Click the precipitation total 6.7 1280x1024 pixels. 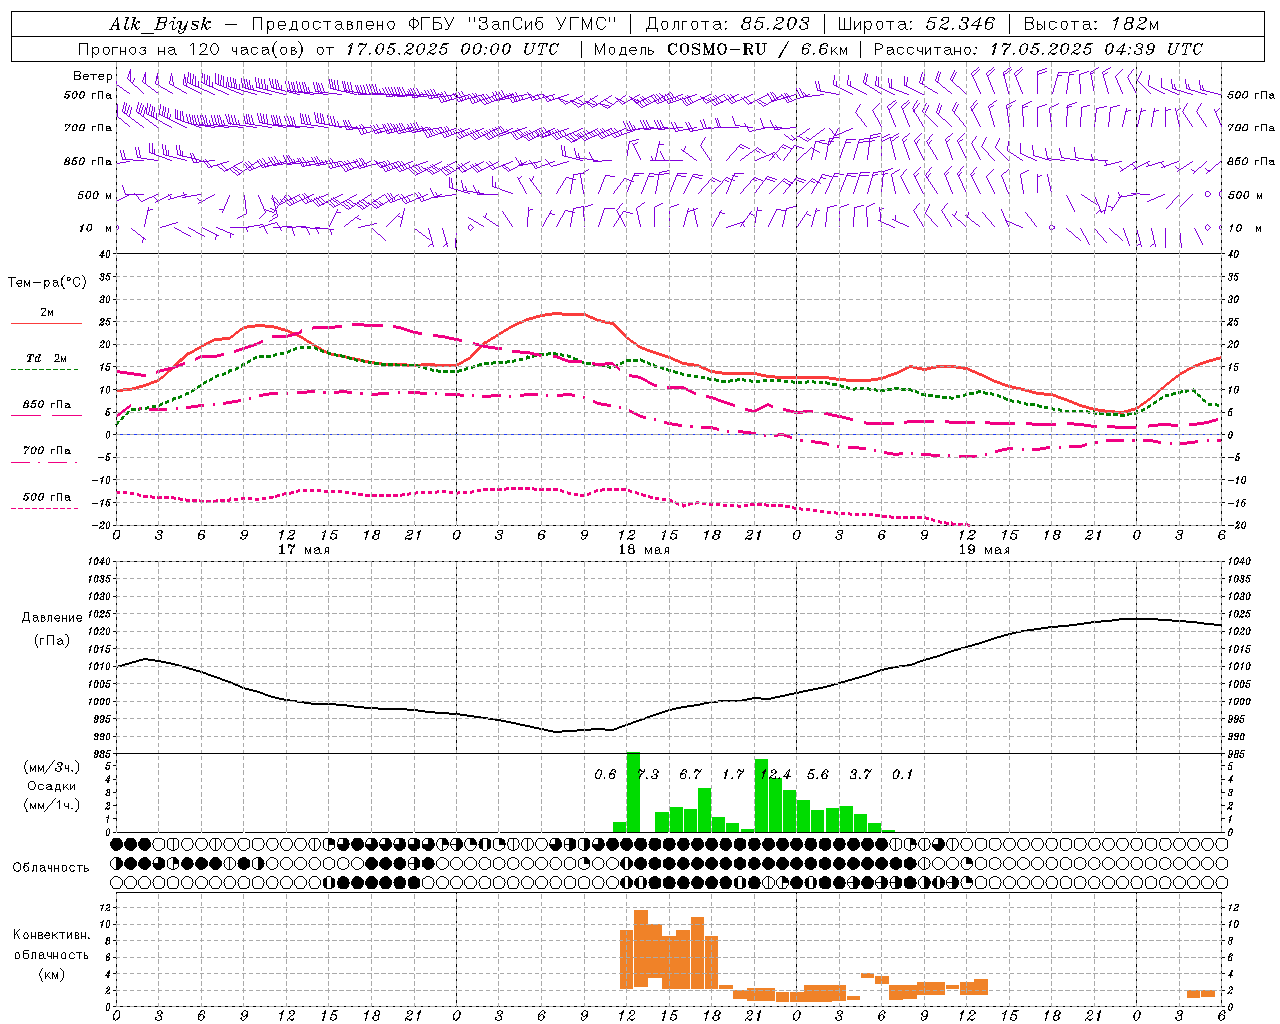(690, 775)
